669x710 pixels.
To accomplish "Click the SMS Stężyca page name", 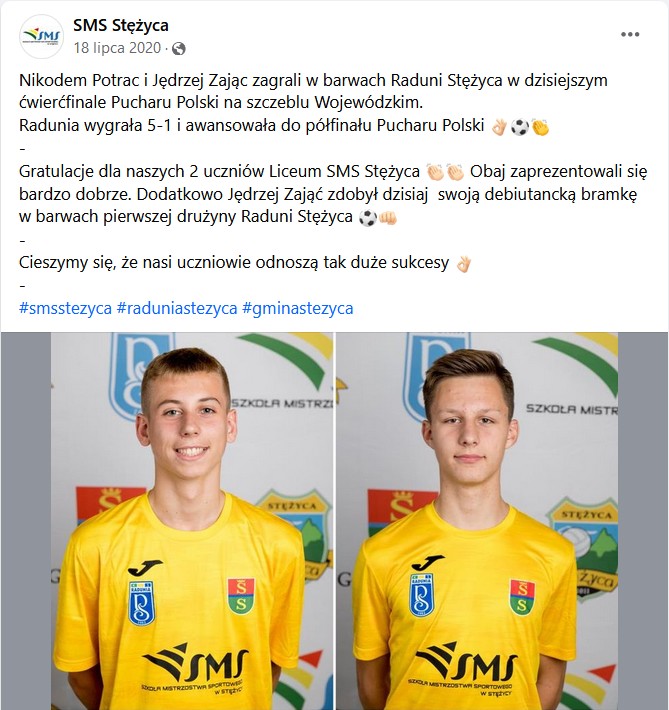I will 121,25.
